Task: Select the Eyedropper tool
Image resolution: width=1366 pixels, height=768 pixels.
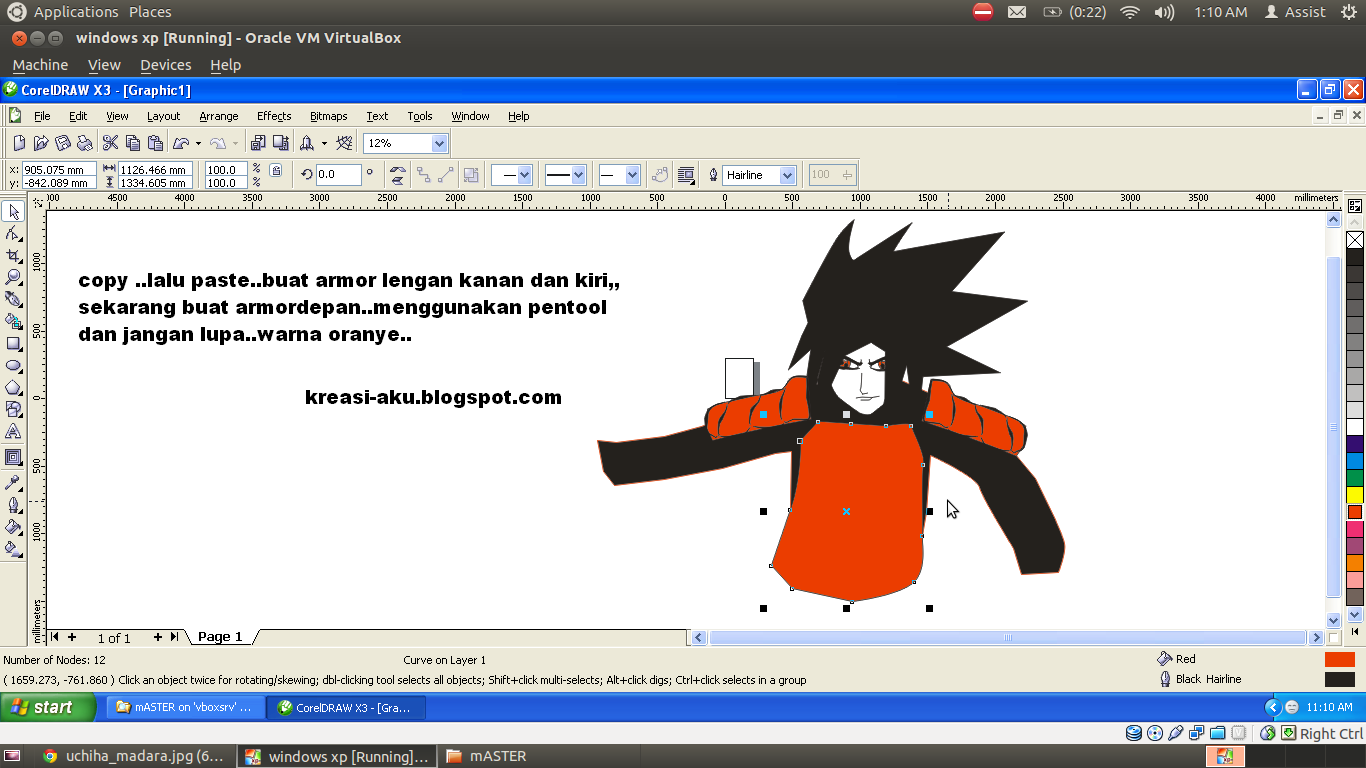Action: tap(13, 482)
